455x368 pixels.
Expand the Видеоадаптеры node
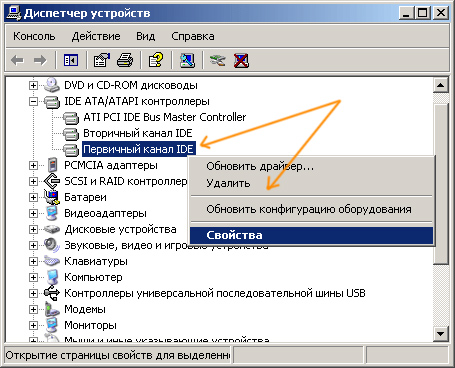pos(33,213)
